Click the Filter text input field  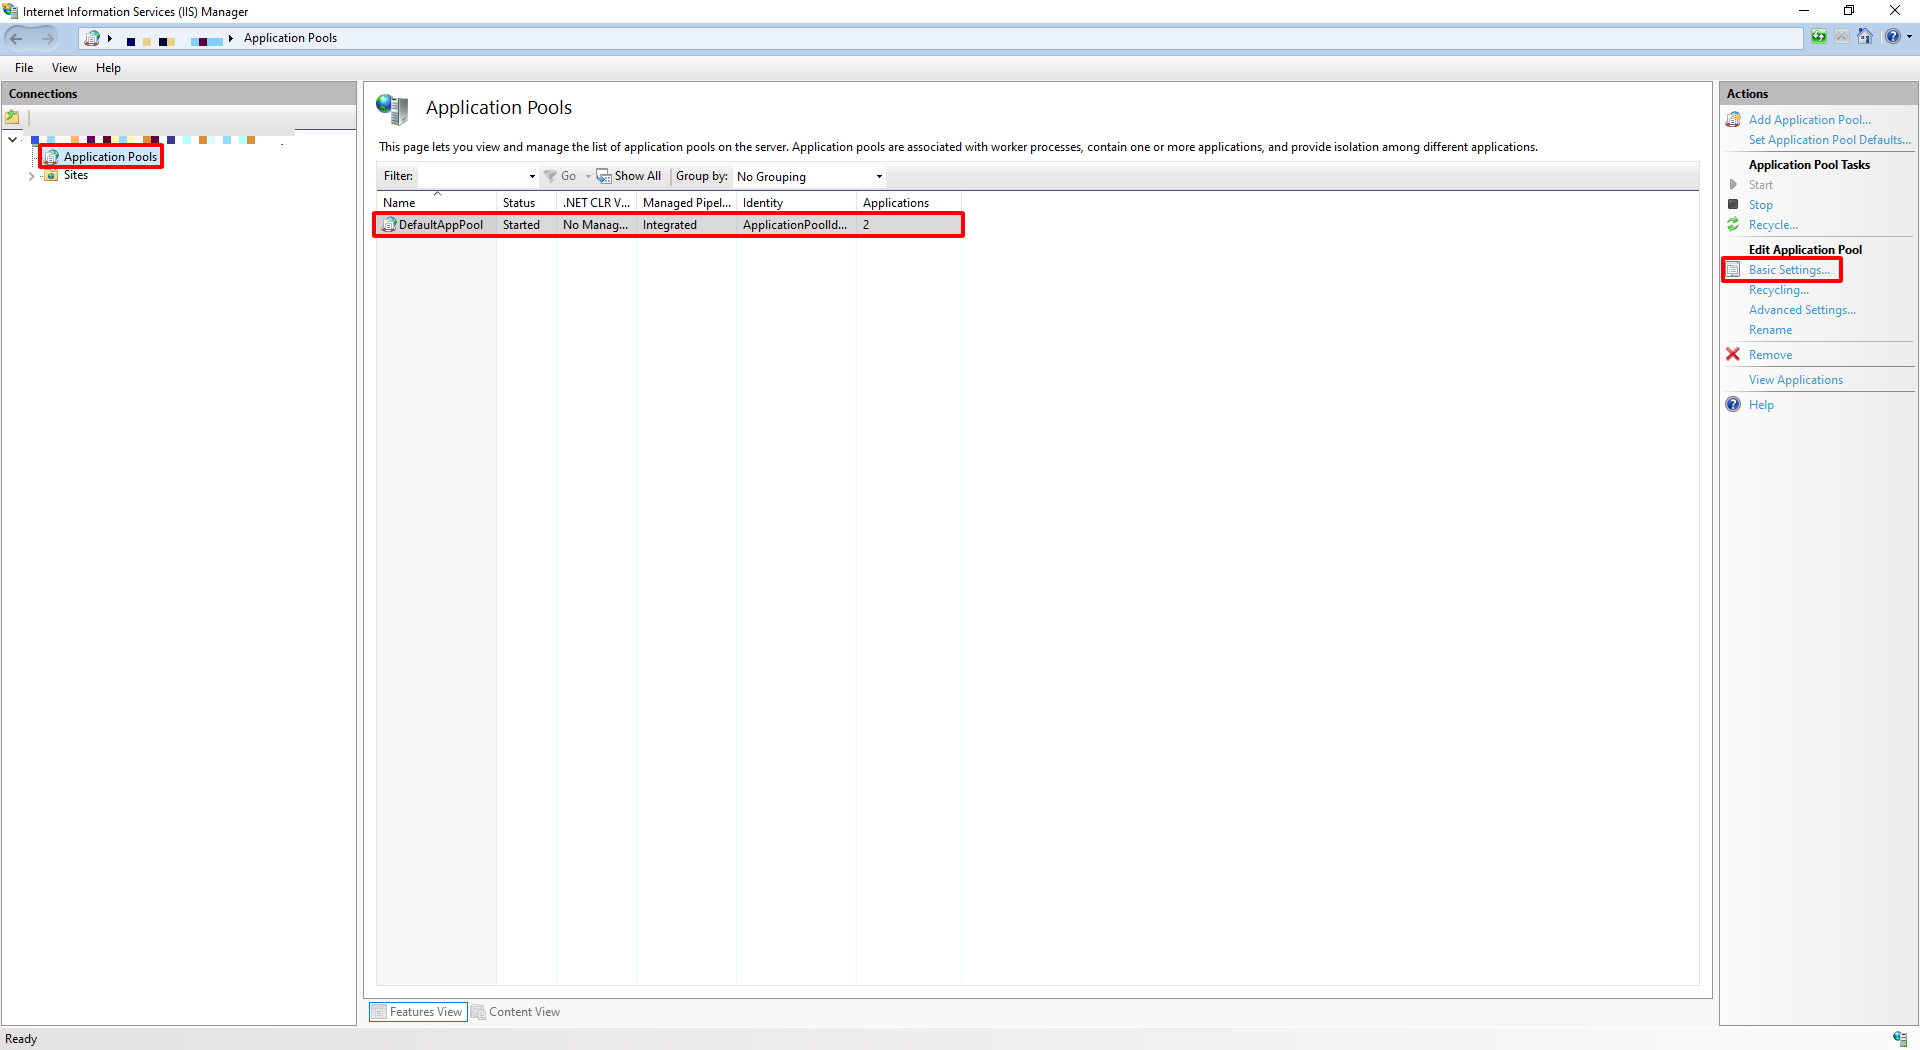pyautogui.click(x=470, y=177)
